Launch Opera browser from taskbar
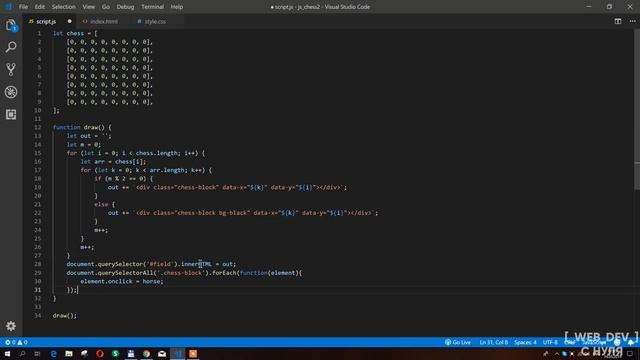 point(100,353)
